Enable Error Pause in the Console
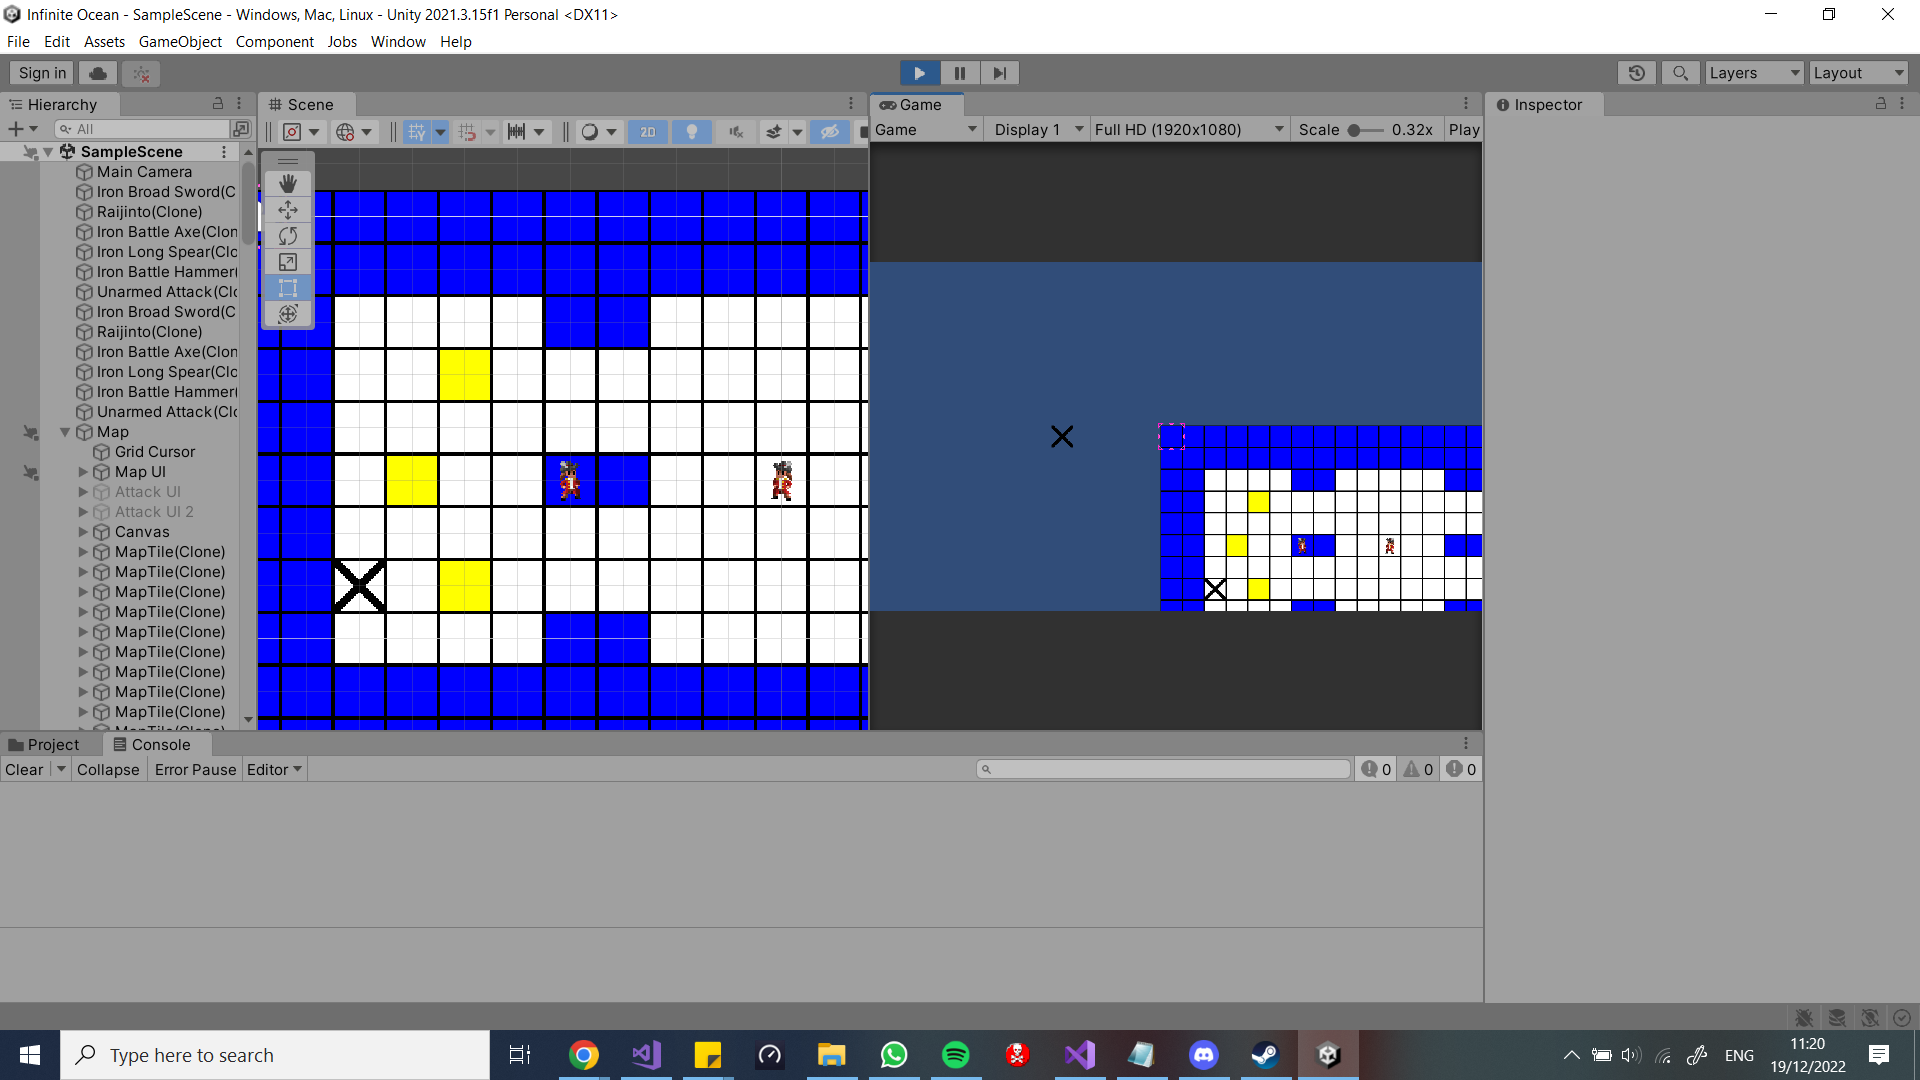The width and height of the screenshot is (1920, 1080). (194, 769)
